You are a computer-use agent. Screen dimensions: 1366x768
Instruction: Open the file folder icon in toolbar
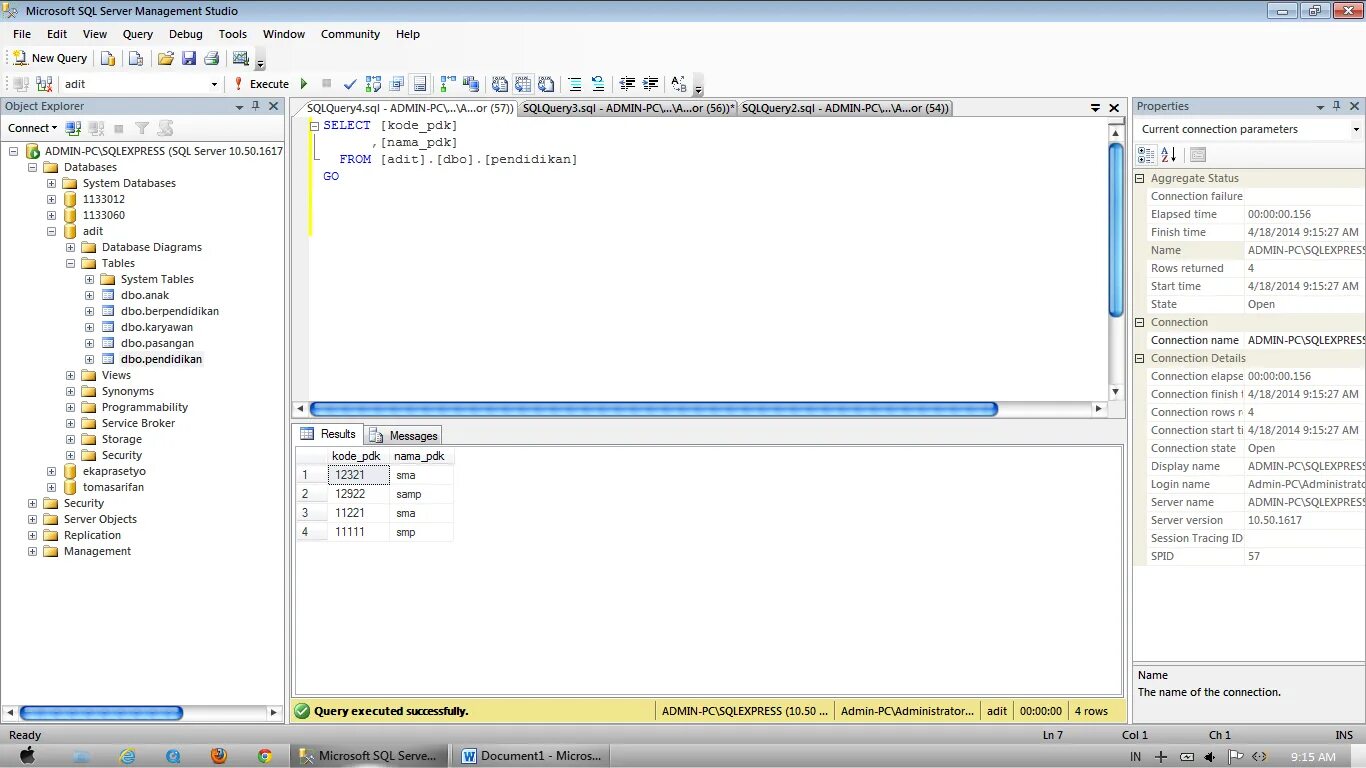tap(166, 58)
